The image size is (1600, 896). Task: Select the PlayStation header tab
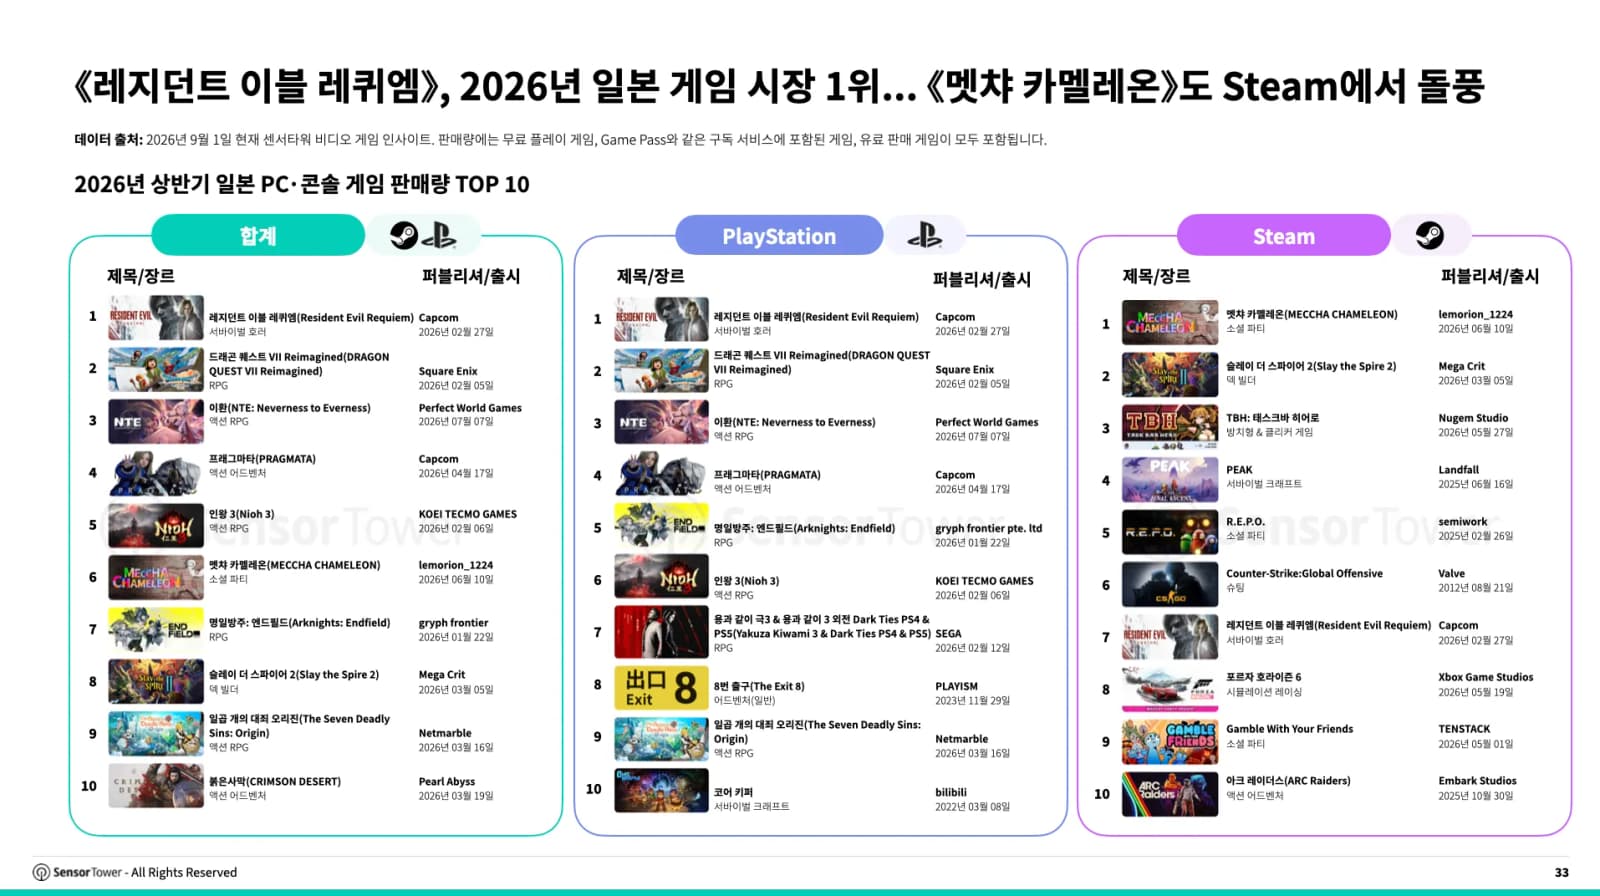(x=779, y=236)
